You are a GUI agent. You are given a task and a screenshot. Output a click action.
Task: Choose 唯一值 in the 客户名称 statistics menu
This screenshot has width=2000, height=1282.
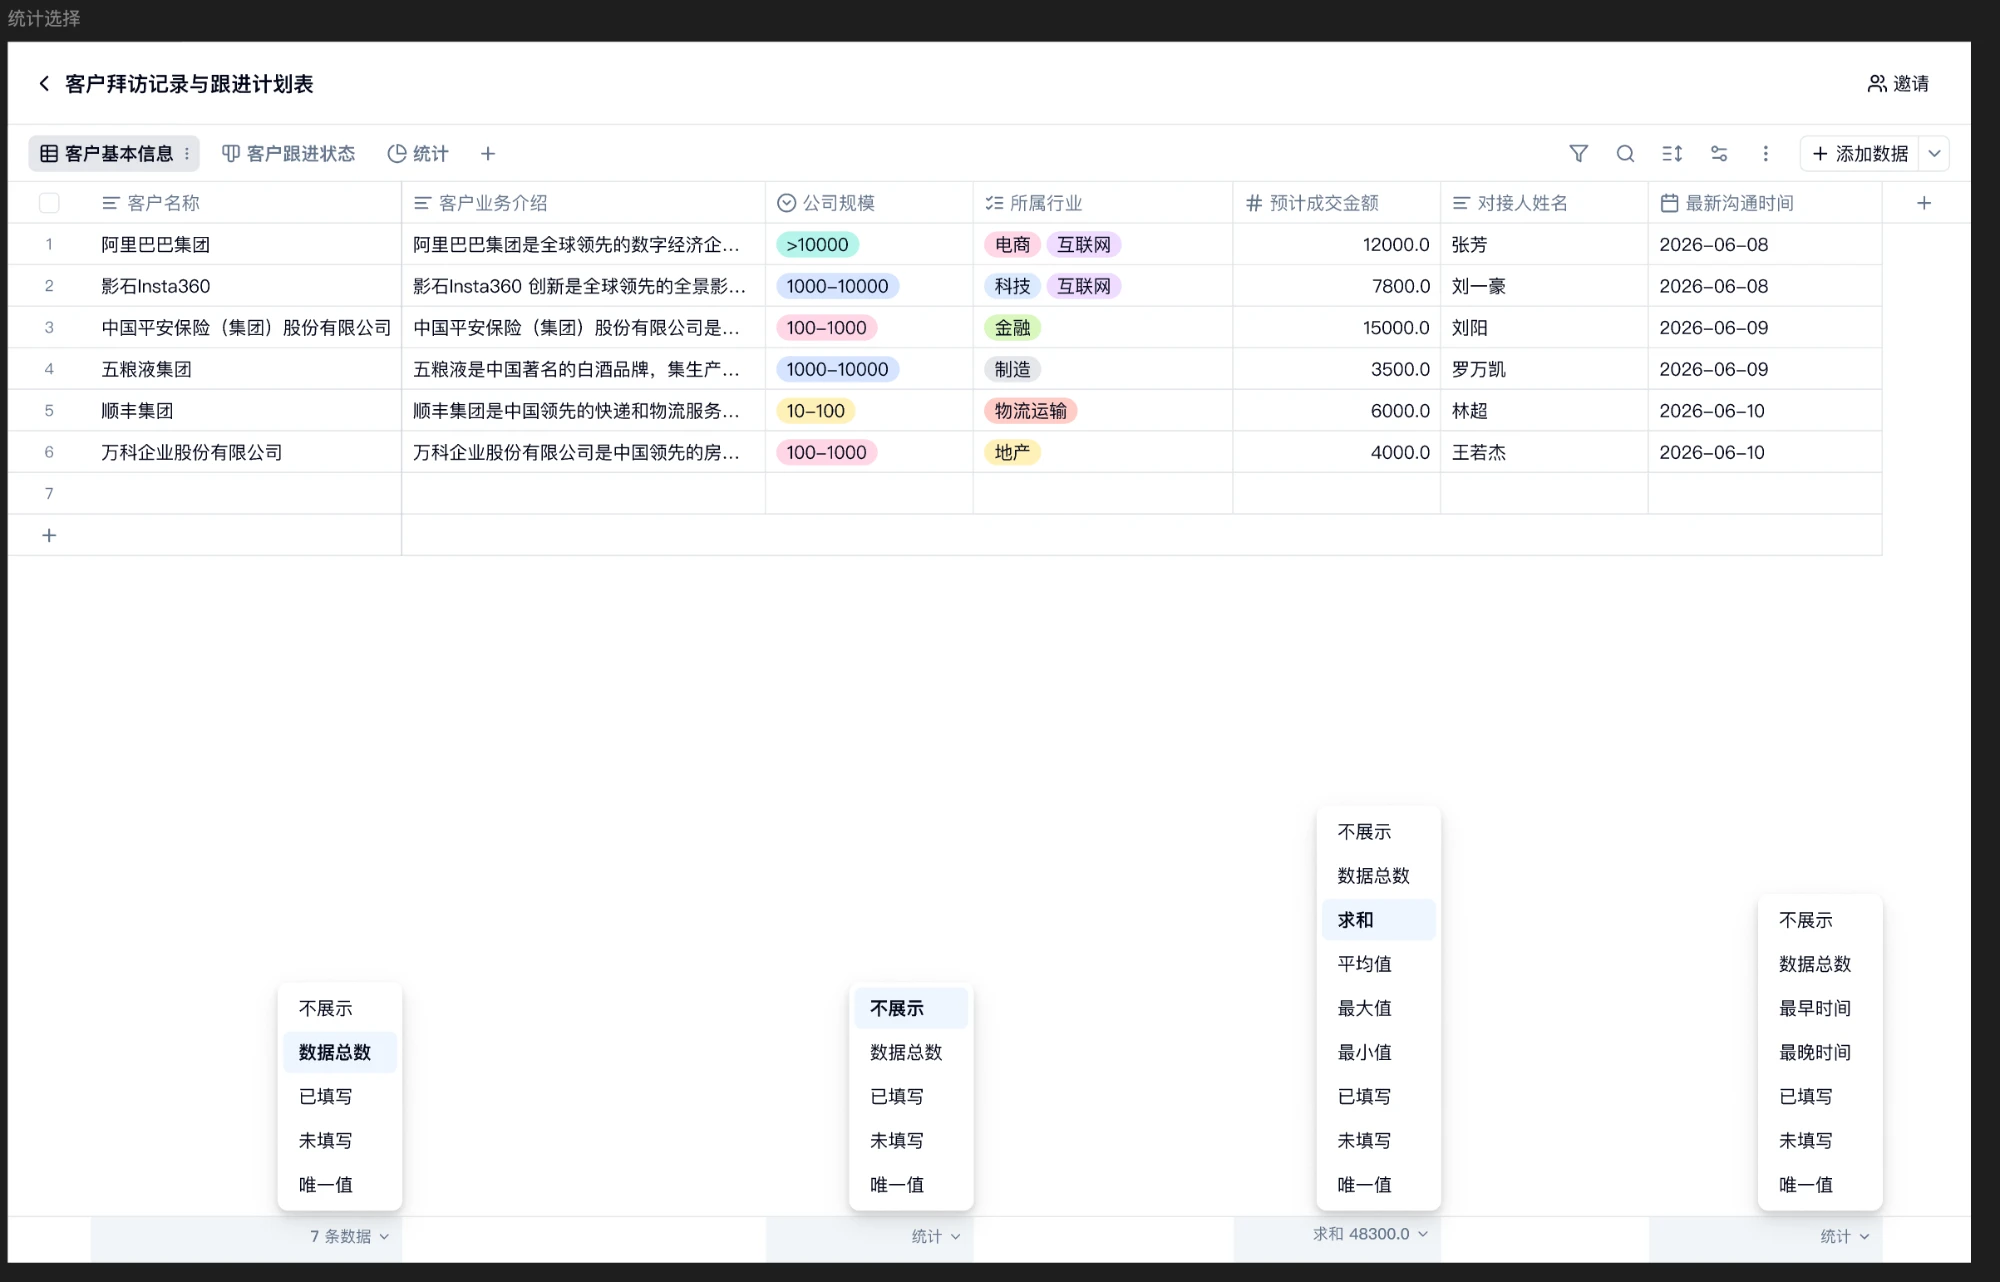339,1184
